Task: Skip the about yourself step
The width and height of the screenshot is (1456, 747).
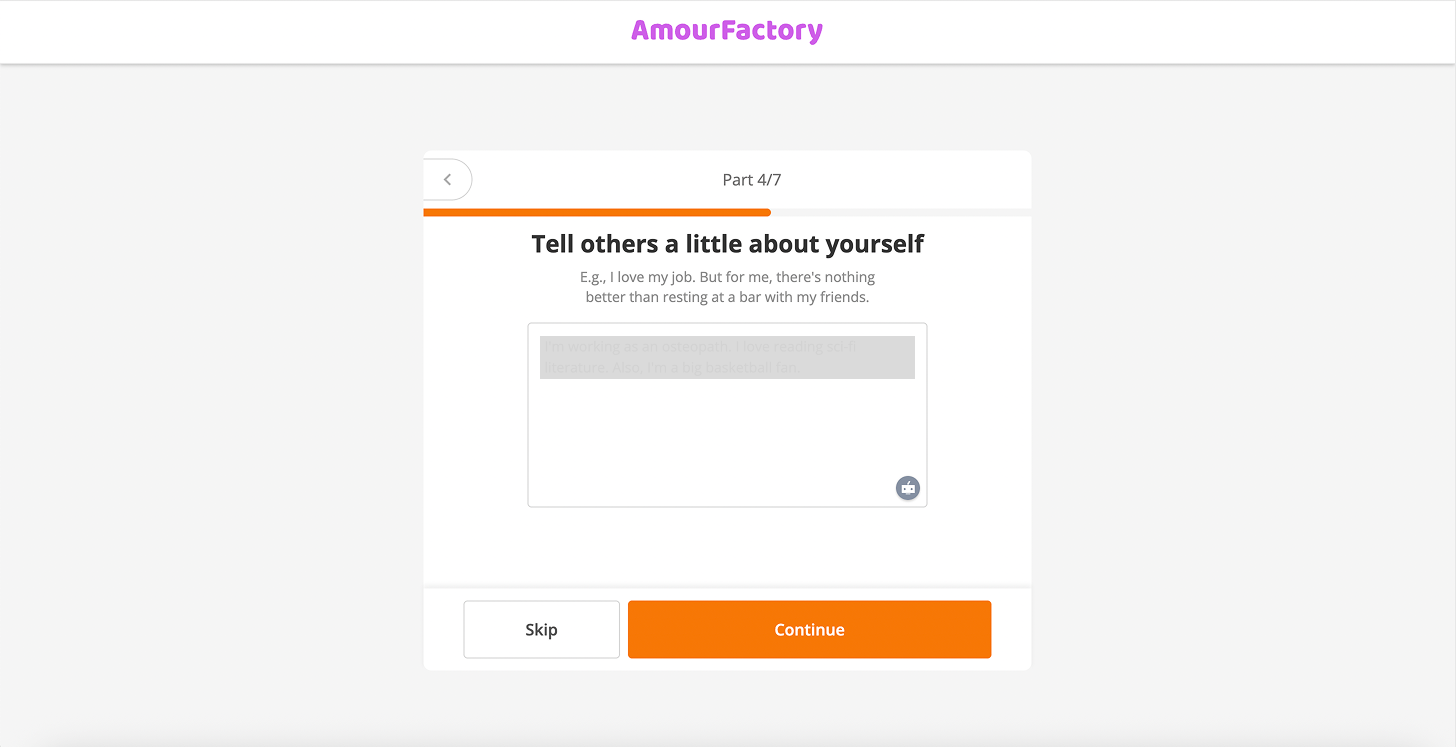Action: tap(541, 629)
